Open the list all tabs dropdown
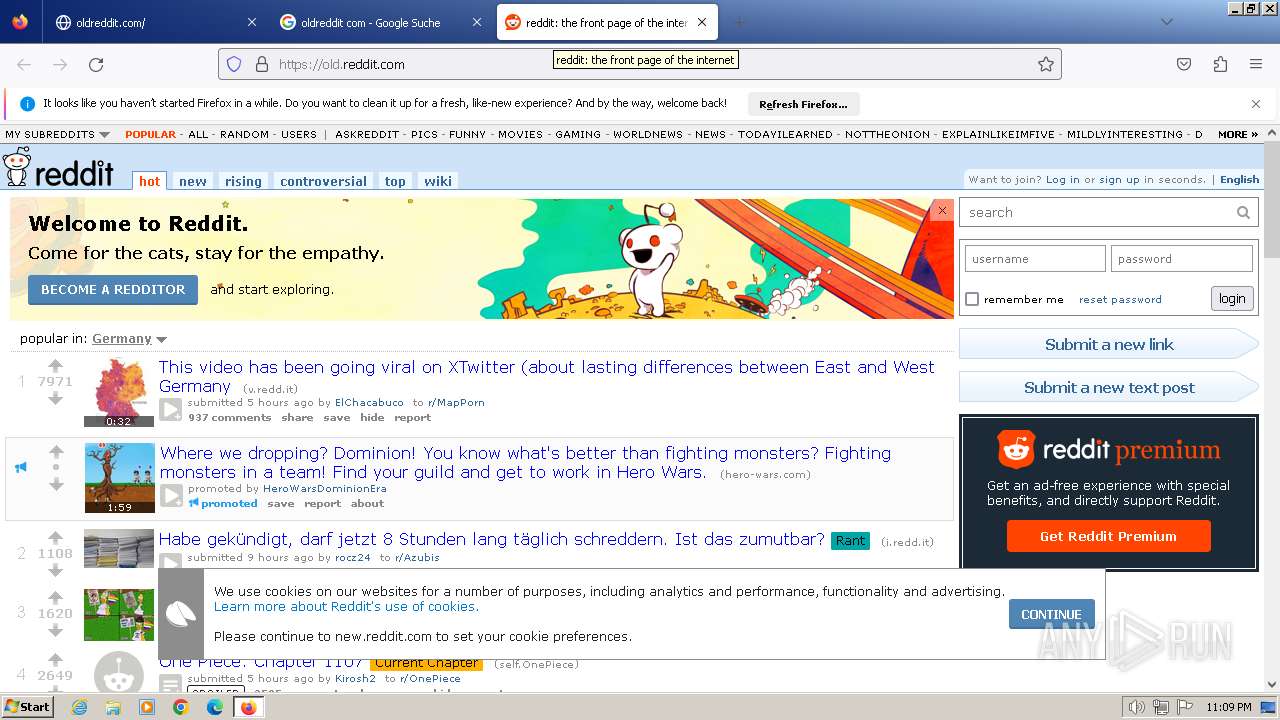 pos(1166,22)
